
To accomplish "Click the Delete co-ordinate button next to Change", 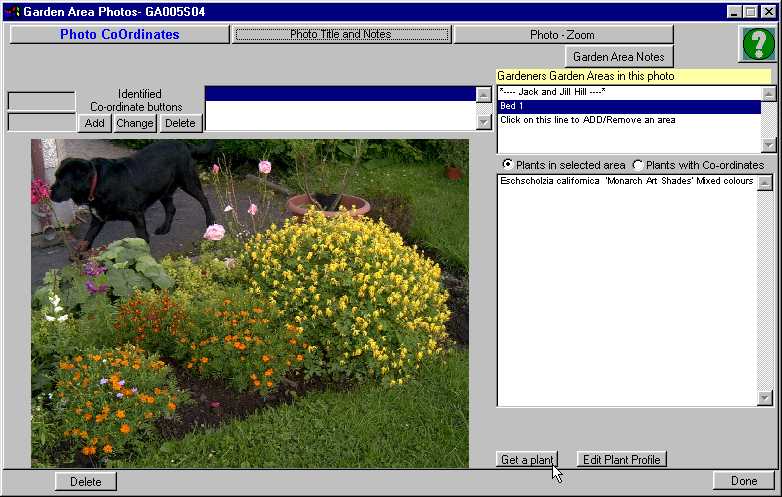I will click(x=181, y=123).
